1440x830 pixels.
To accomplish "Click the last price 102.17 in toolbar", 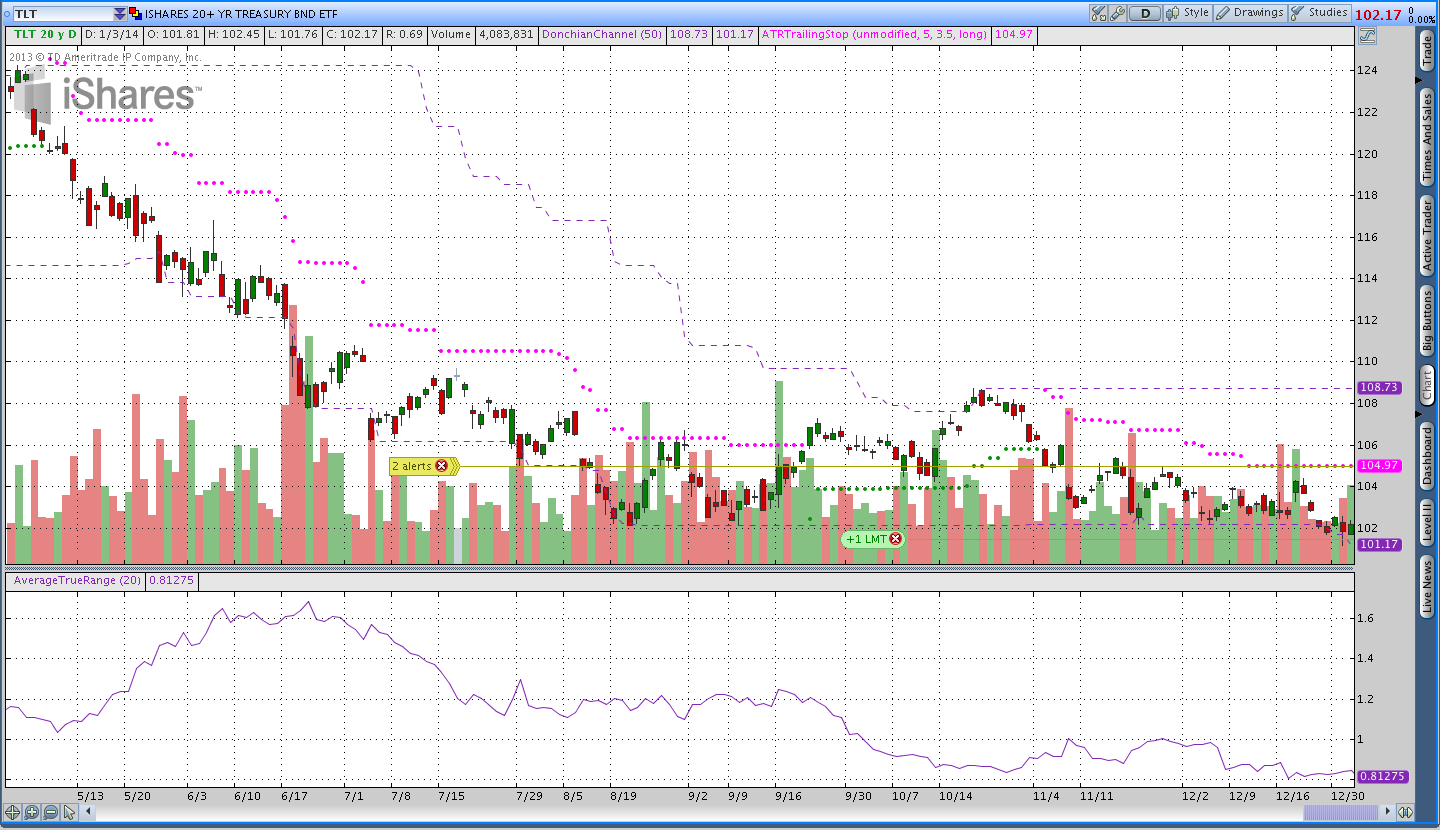I will 1378,14.
